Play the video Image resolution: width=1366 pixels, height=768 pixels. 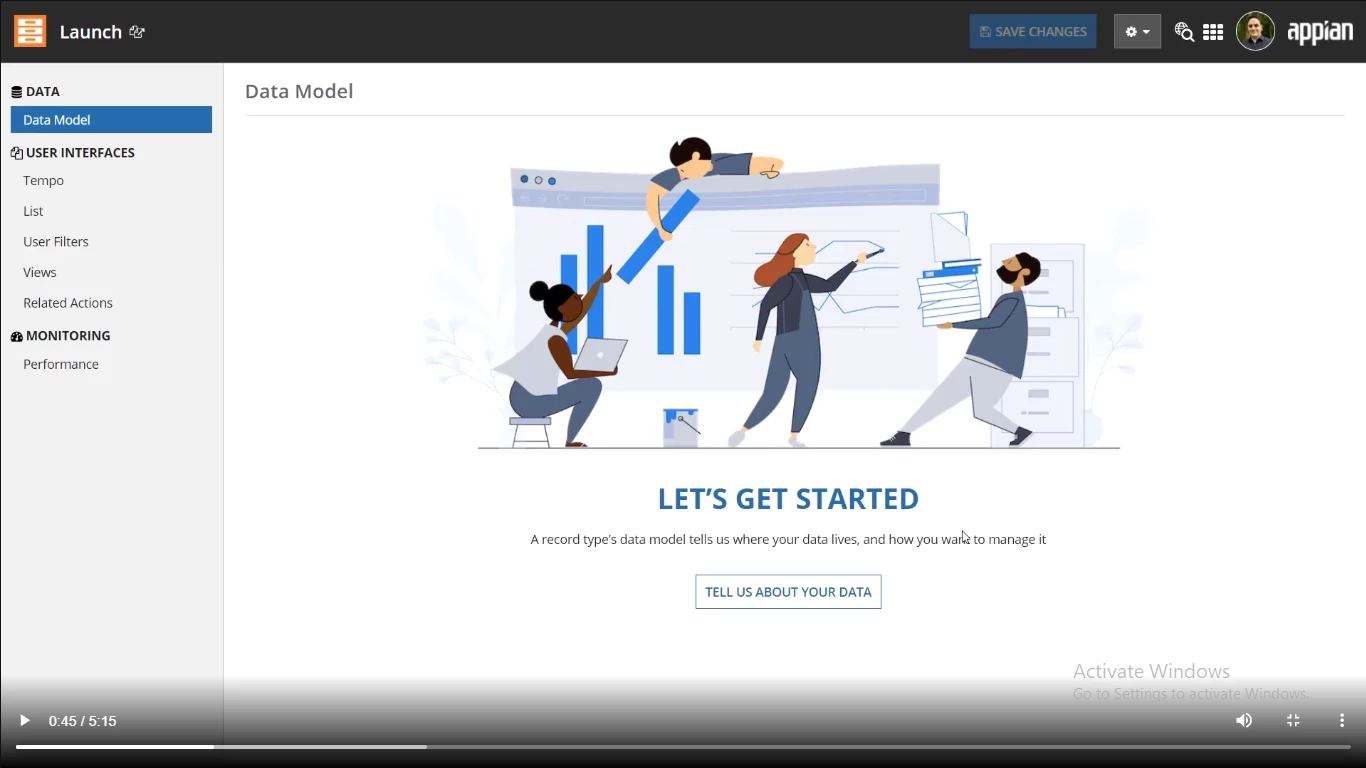(25, 721)
